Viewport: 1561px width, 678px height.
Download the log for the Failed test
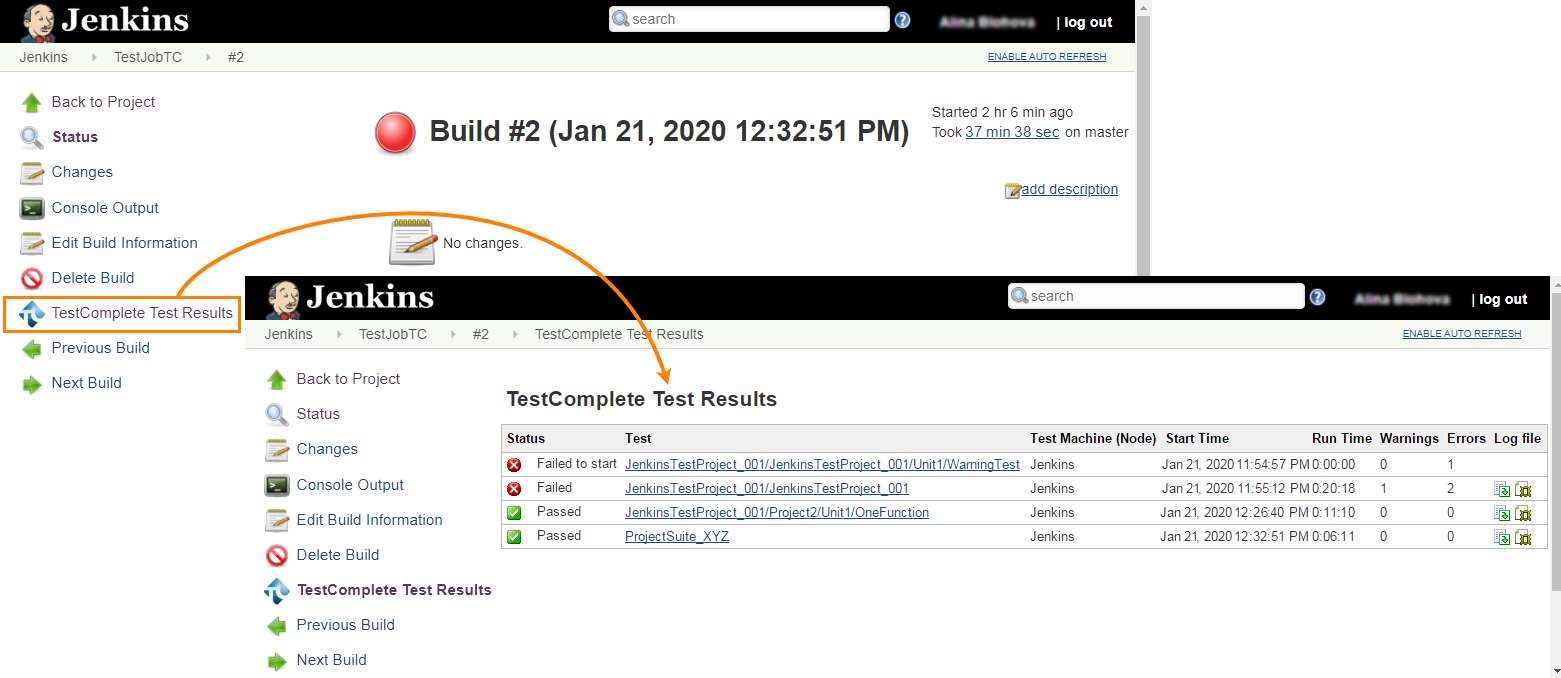(1501, 488)
